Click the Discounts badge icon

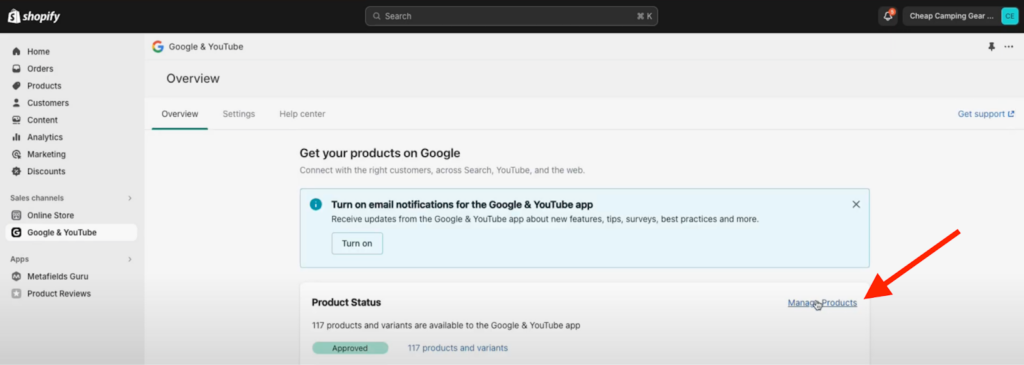click(16, 171)
